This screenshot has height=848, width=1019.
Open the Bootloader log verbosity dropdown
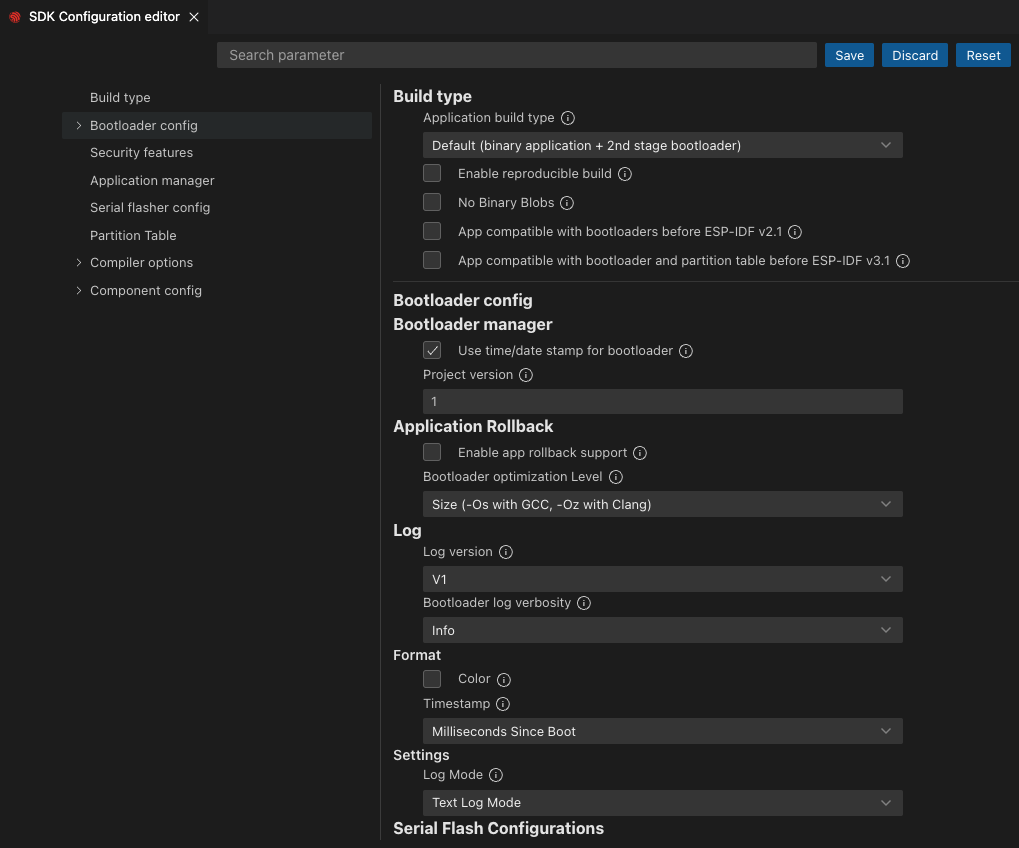coord(662,631)
